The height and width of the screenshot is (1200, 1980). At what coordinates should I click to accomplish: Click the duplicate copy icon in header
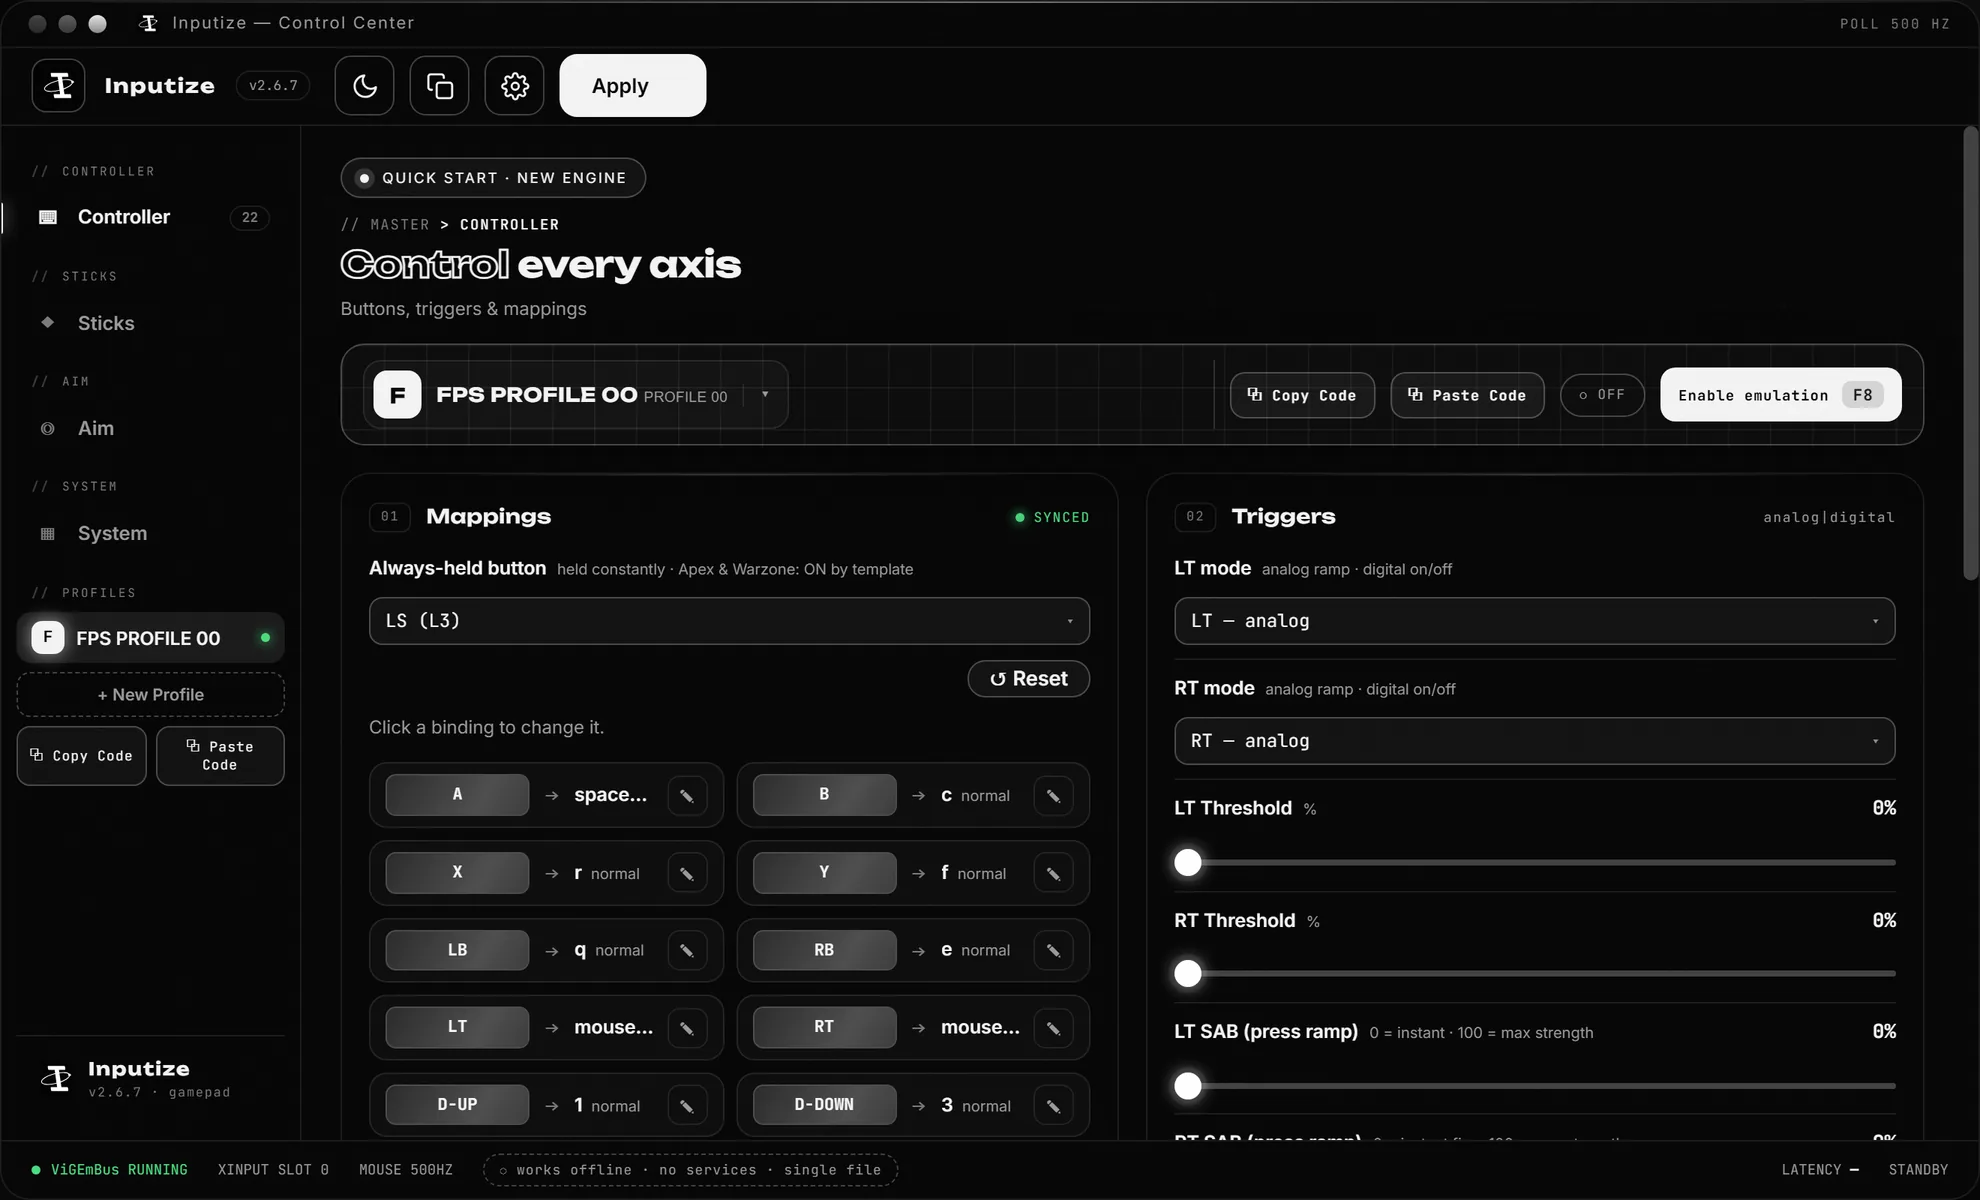(439, 86)
